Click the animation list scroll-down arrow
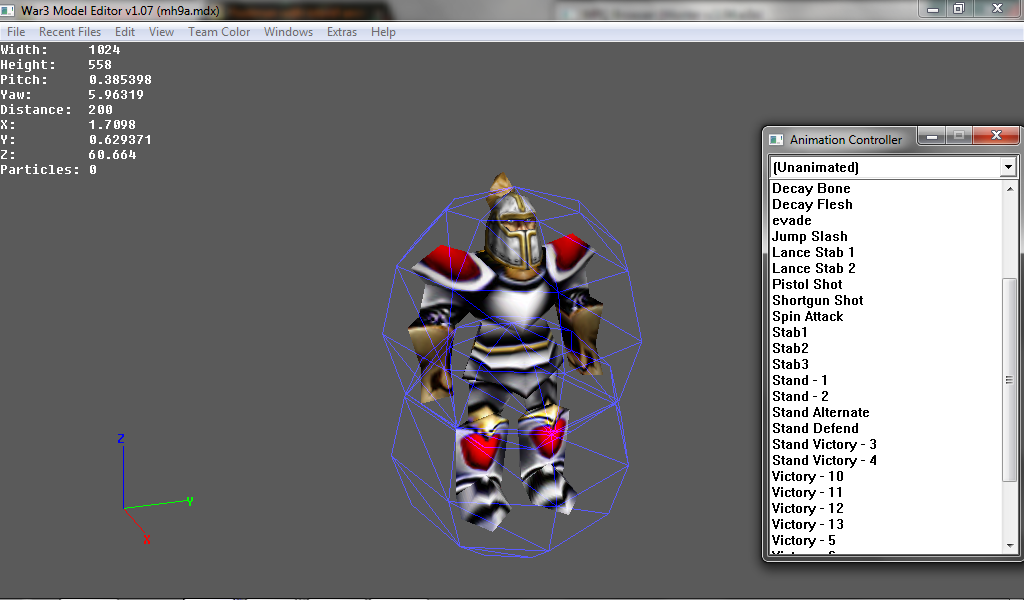Viewport: 1024px width, 600px height. click(x=1010, y=545)
